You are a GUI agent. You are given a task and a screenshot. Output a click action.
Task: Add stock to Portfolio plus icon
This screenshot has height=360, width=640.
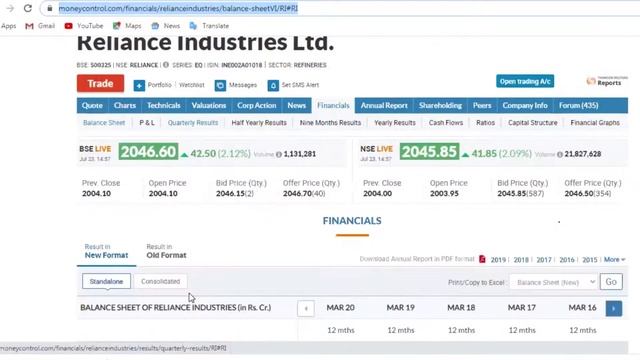(139, 85)
